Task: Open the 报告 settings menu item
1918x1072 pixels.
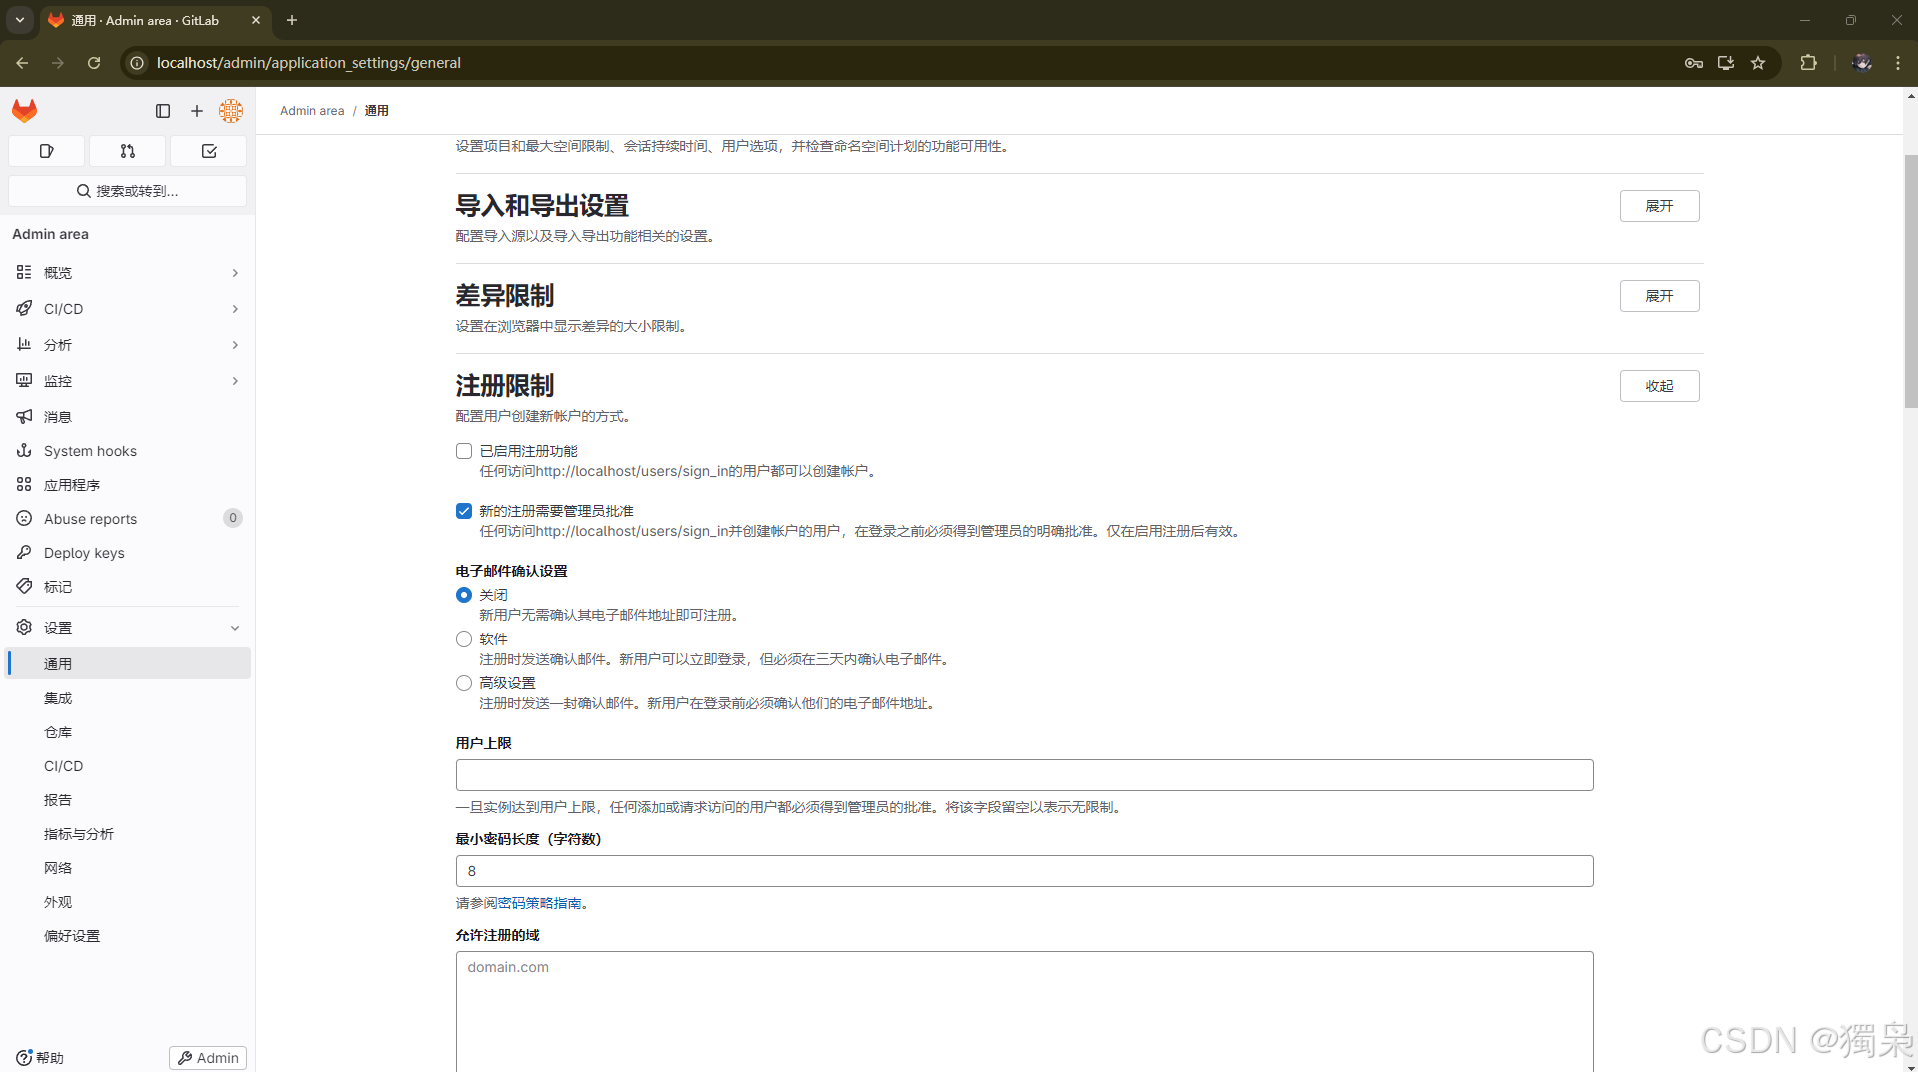Action: tap(128, 800)
